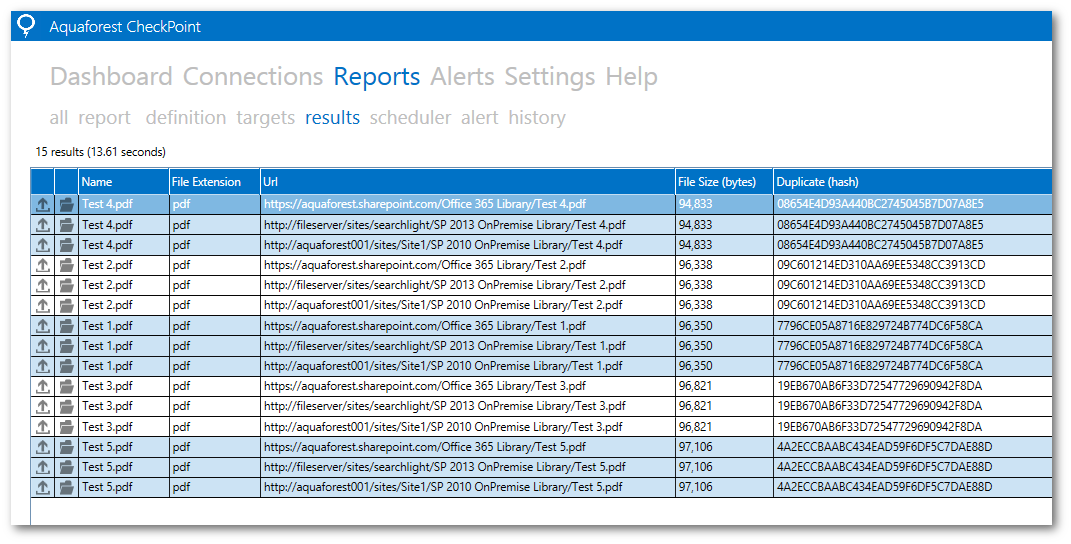1071x544 pixels.
Task: Open the Dashboard tab
Action: click(x=111, y=77)
